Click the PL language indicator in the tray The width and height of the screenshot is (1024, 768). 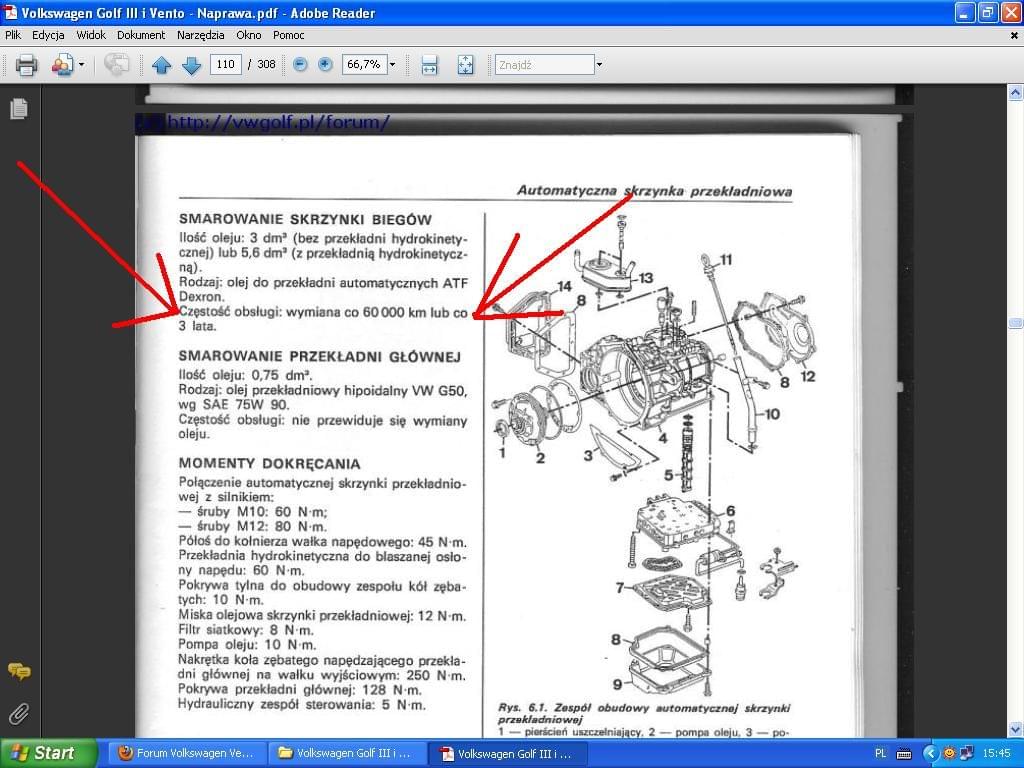click(x=880, y=754)
